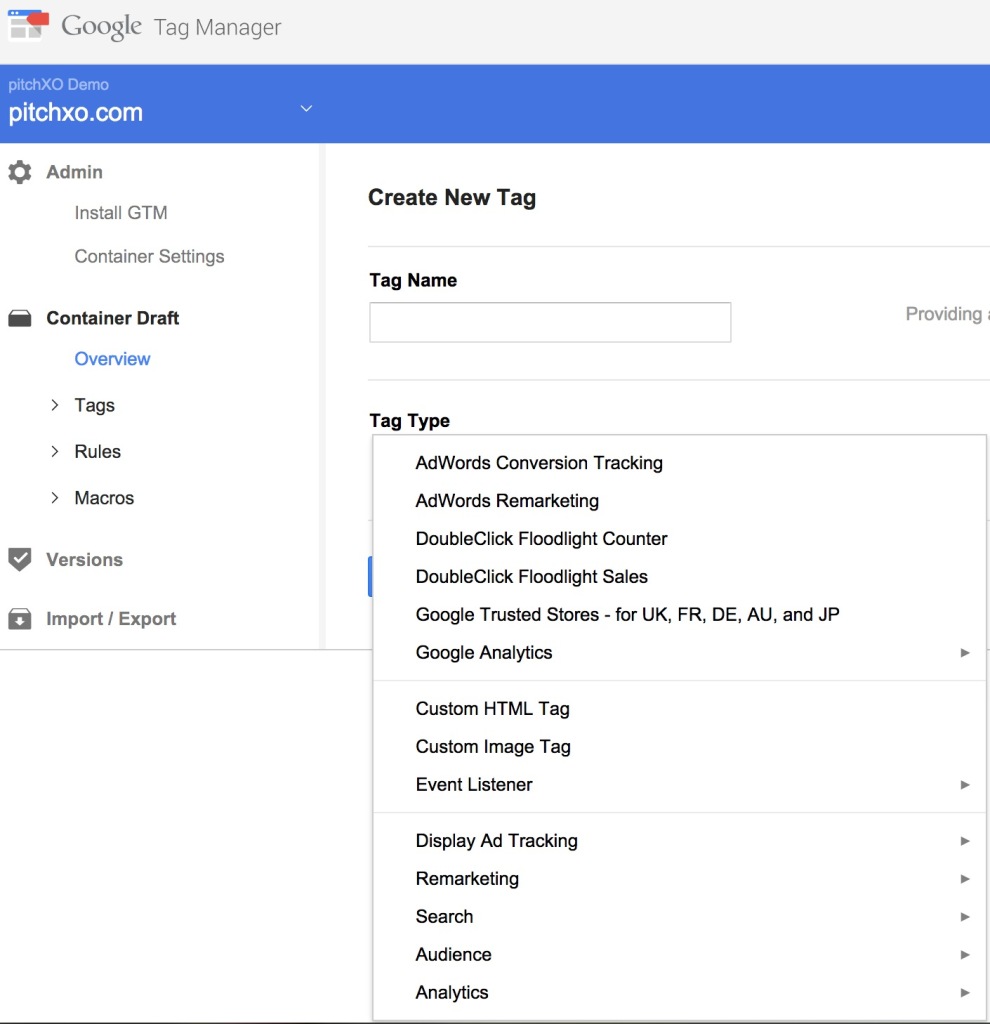This screenshot has height=1024, width=990.
Task: Open Rules list in sidebar
Action: (x=97, y=452)
